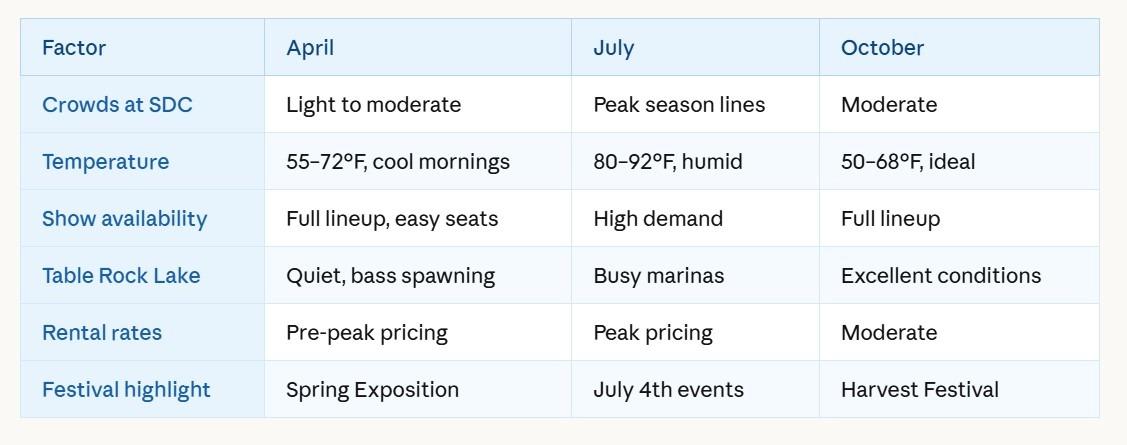Select the Festival highlight row label
The height and width of the screenshot is (445, 1127).
point(126,390)
